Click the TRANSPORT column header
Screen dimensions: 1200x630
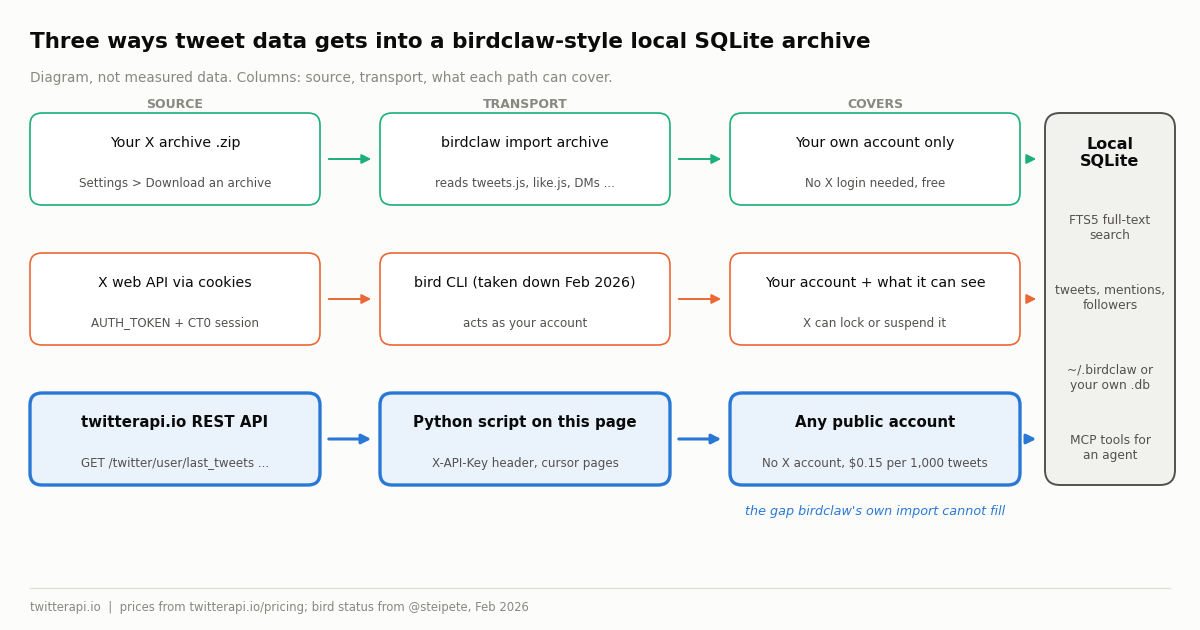coord(525,104)
